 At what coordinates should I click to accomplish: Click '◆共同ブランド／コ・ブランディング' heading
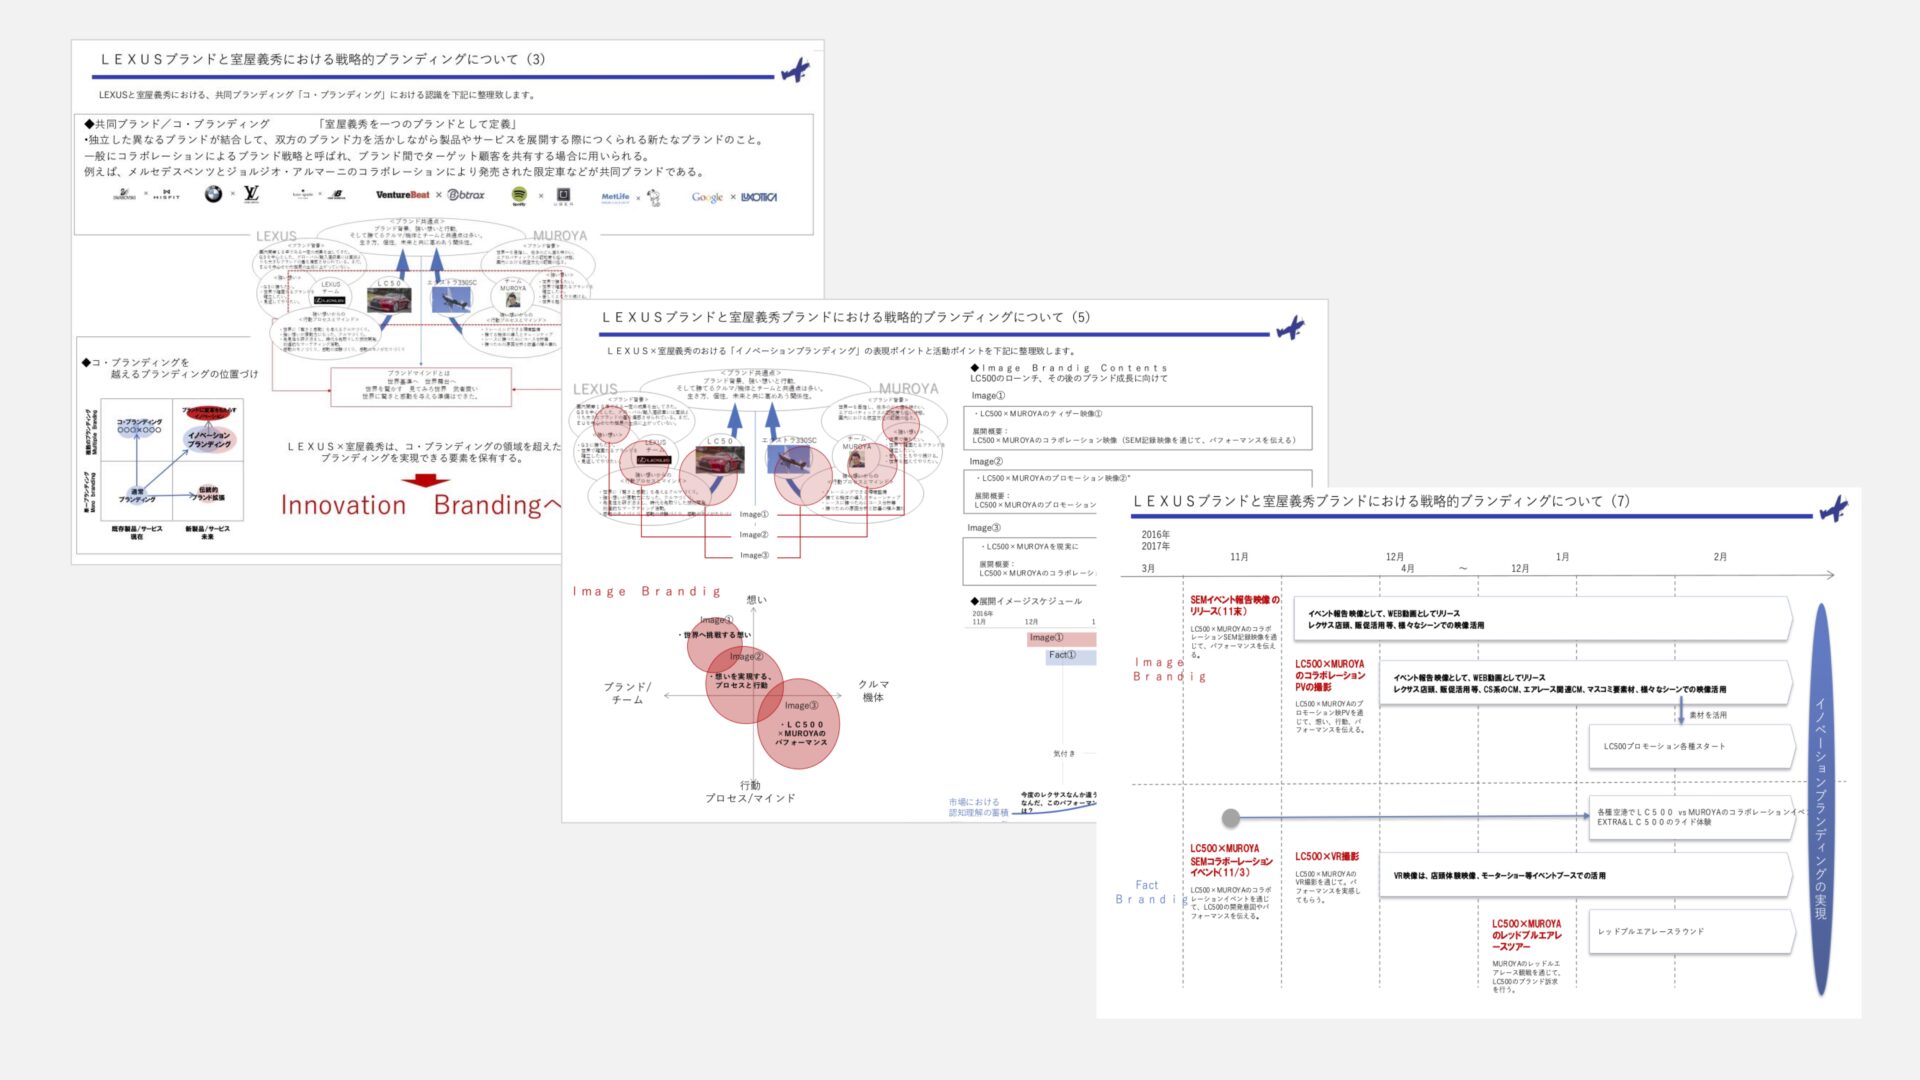coord(177,124)
